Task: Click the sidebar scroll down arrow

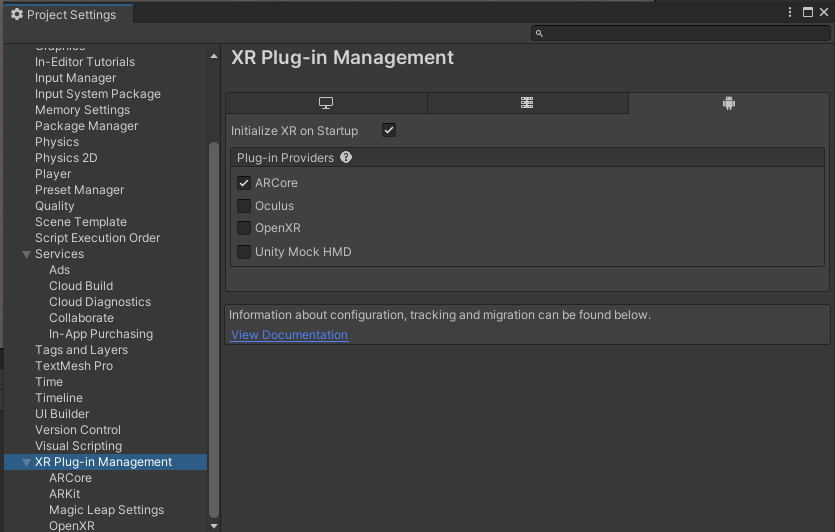Action: coord(214,526)
